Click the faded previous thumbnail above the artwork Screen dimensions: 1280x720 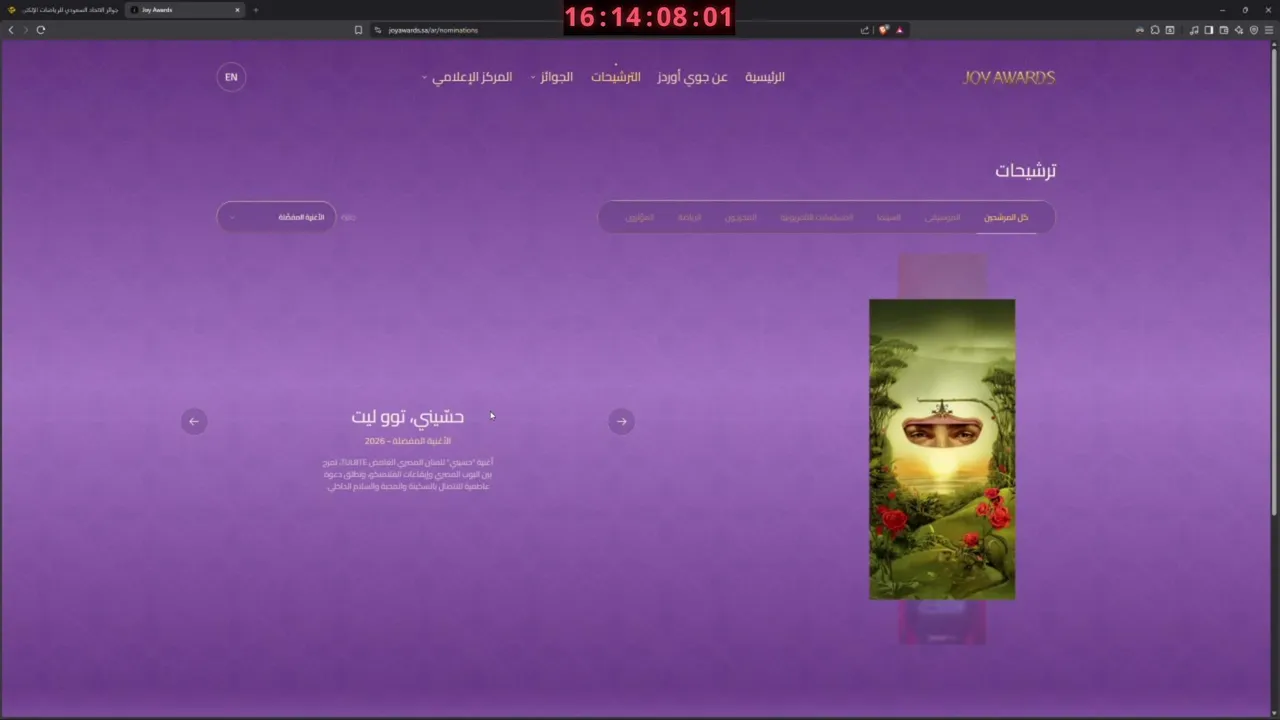[942, 276]
